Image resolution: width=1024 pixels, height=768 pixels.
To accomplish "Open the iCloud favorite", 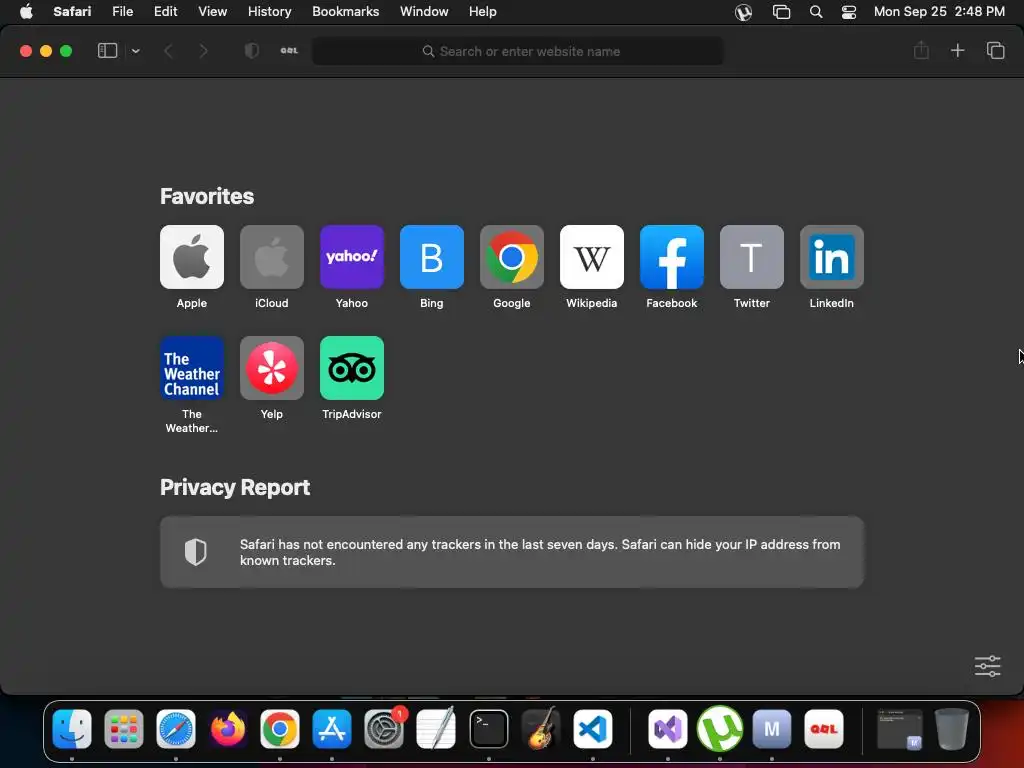I will [272, 257].
